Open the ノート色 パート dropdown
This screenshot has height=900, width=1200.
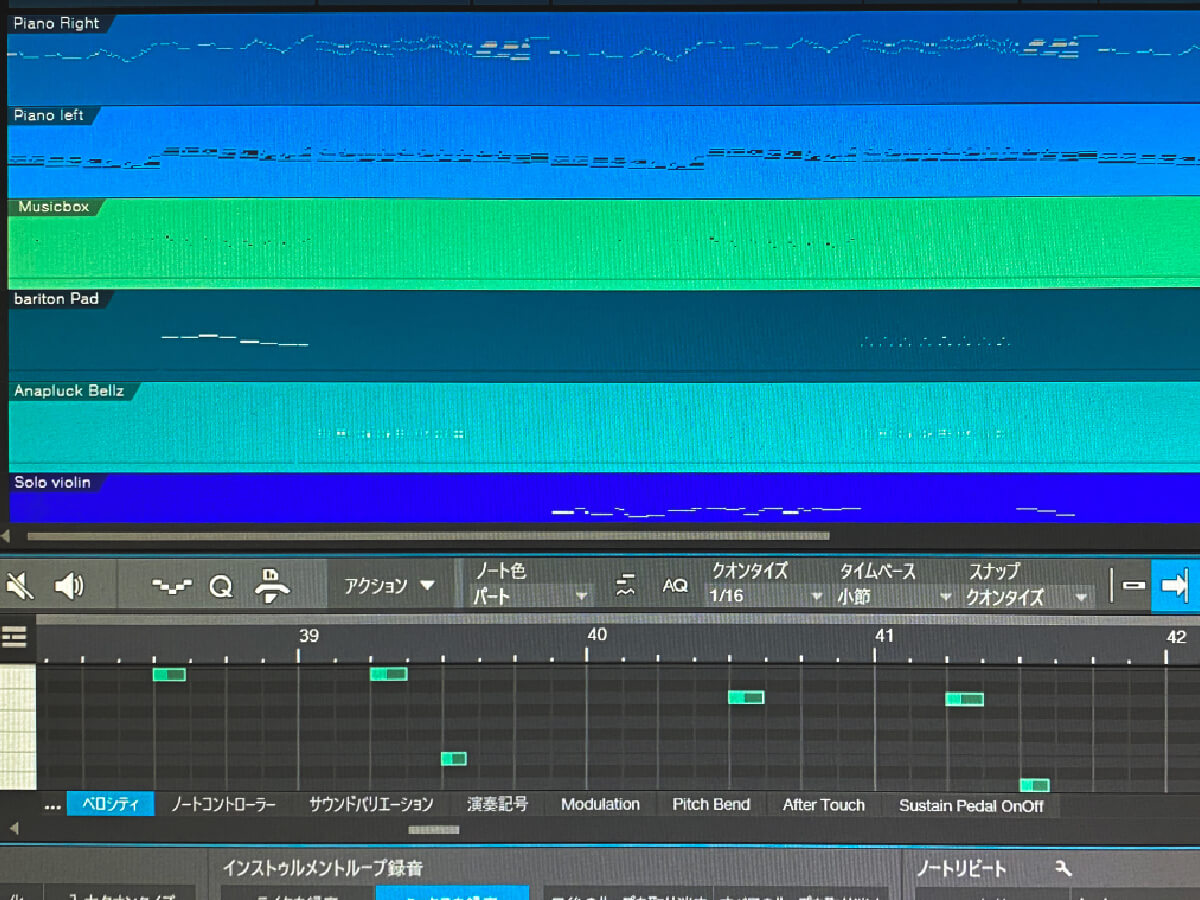point(530,596)
